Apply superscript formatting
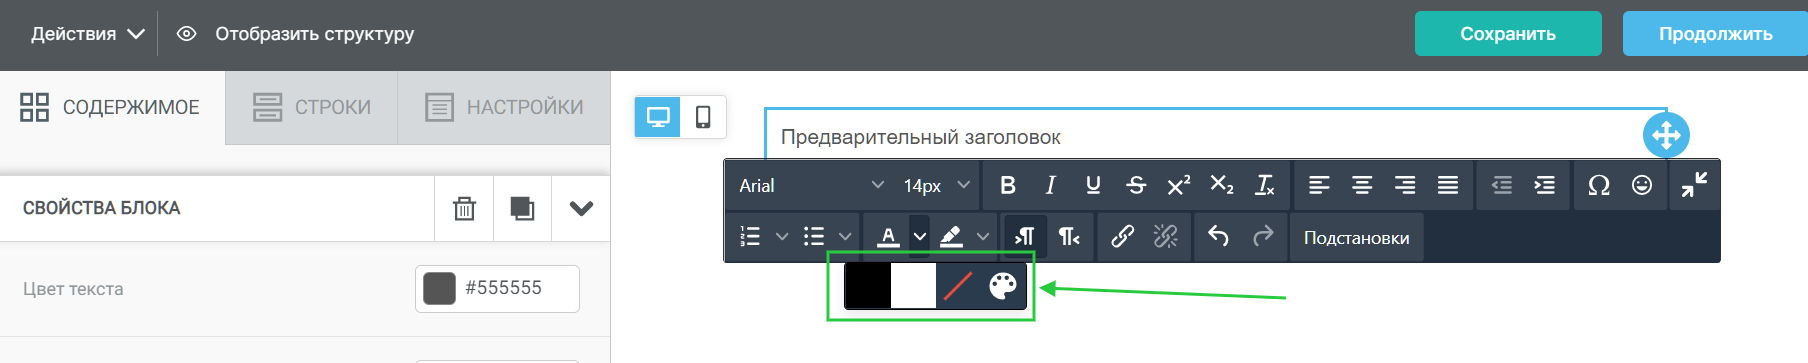1808x363 pixels. coord(1179,185)
